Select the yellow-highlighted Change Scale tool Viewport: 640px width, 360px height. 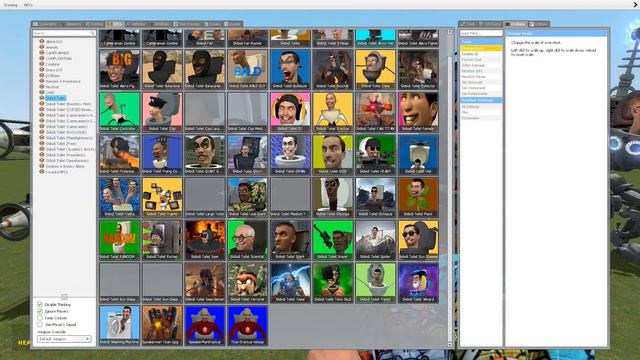[481, 48]
